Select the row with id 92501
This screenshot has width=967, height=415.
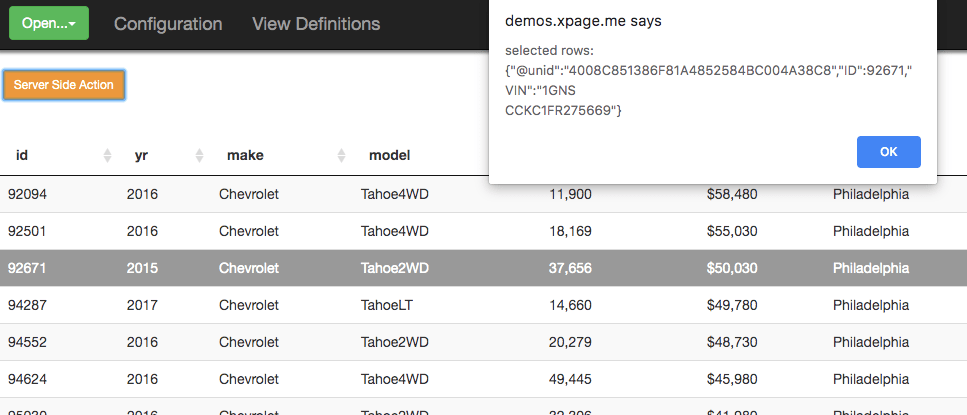(x=28, y=231)
